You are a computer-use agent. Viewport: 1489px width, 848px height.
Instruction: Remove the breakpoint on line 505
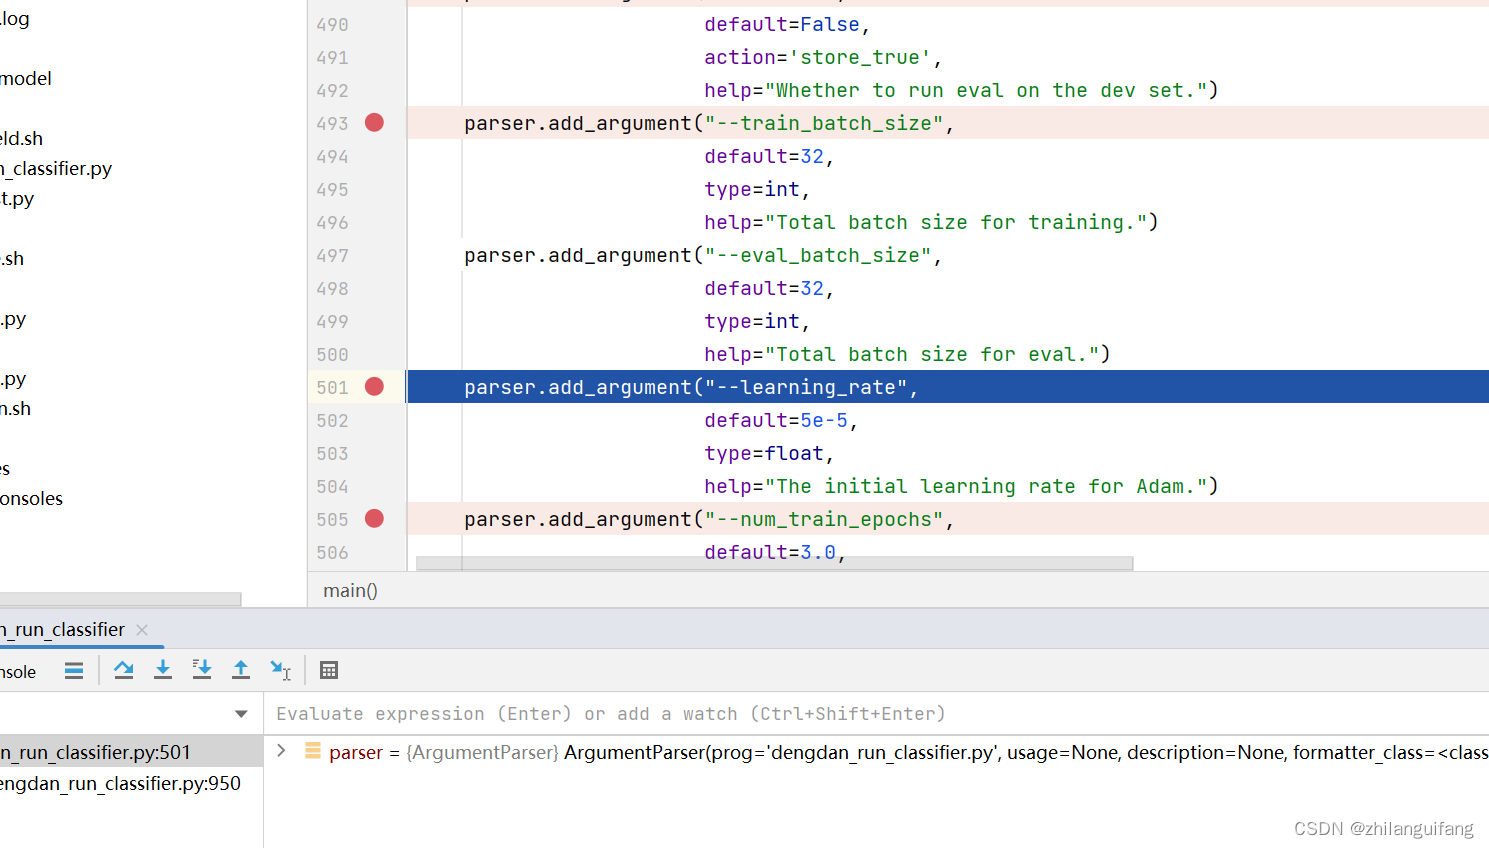(374, 519)
